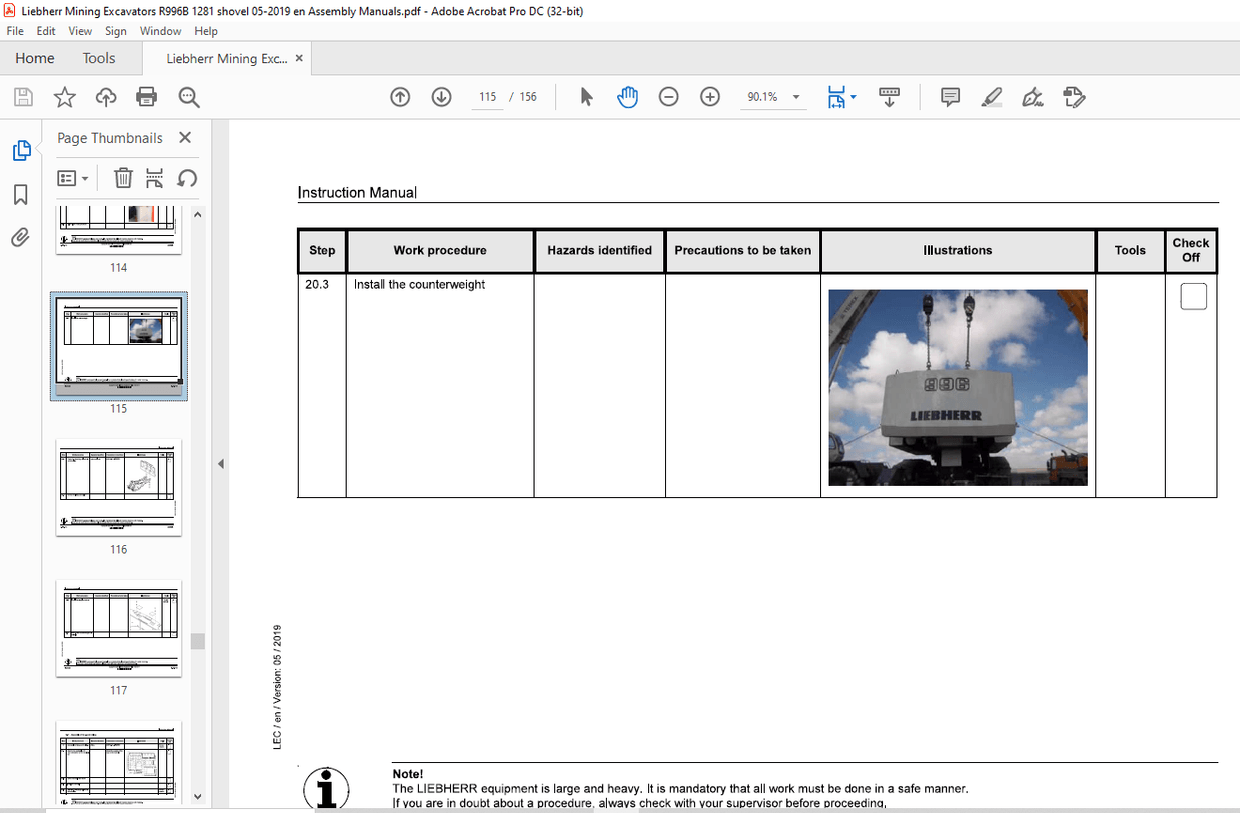Open Search with the magnifying glass icon
Image resolution: width=1240 pixels, height=813 pixels.
coord(188,96)
